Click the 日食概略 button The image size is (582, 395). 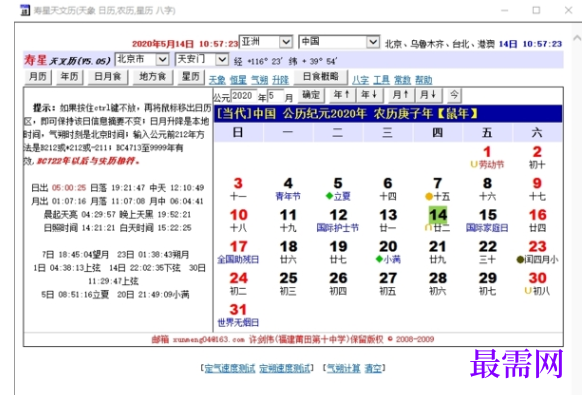click(x=321, y=77)
